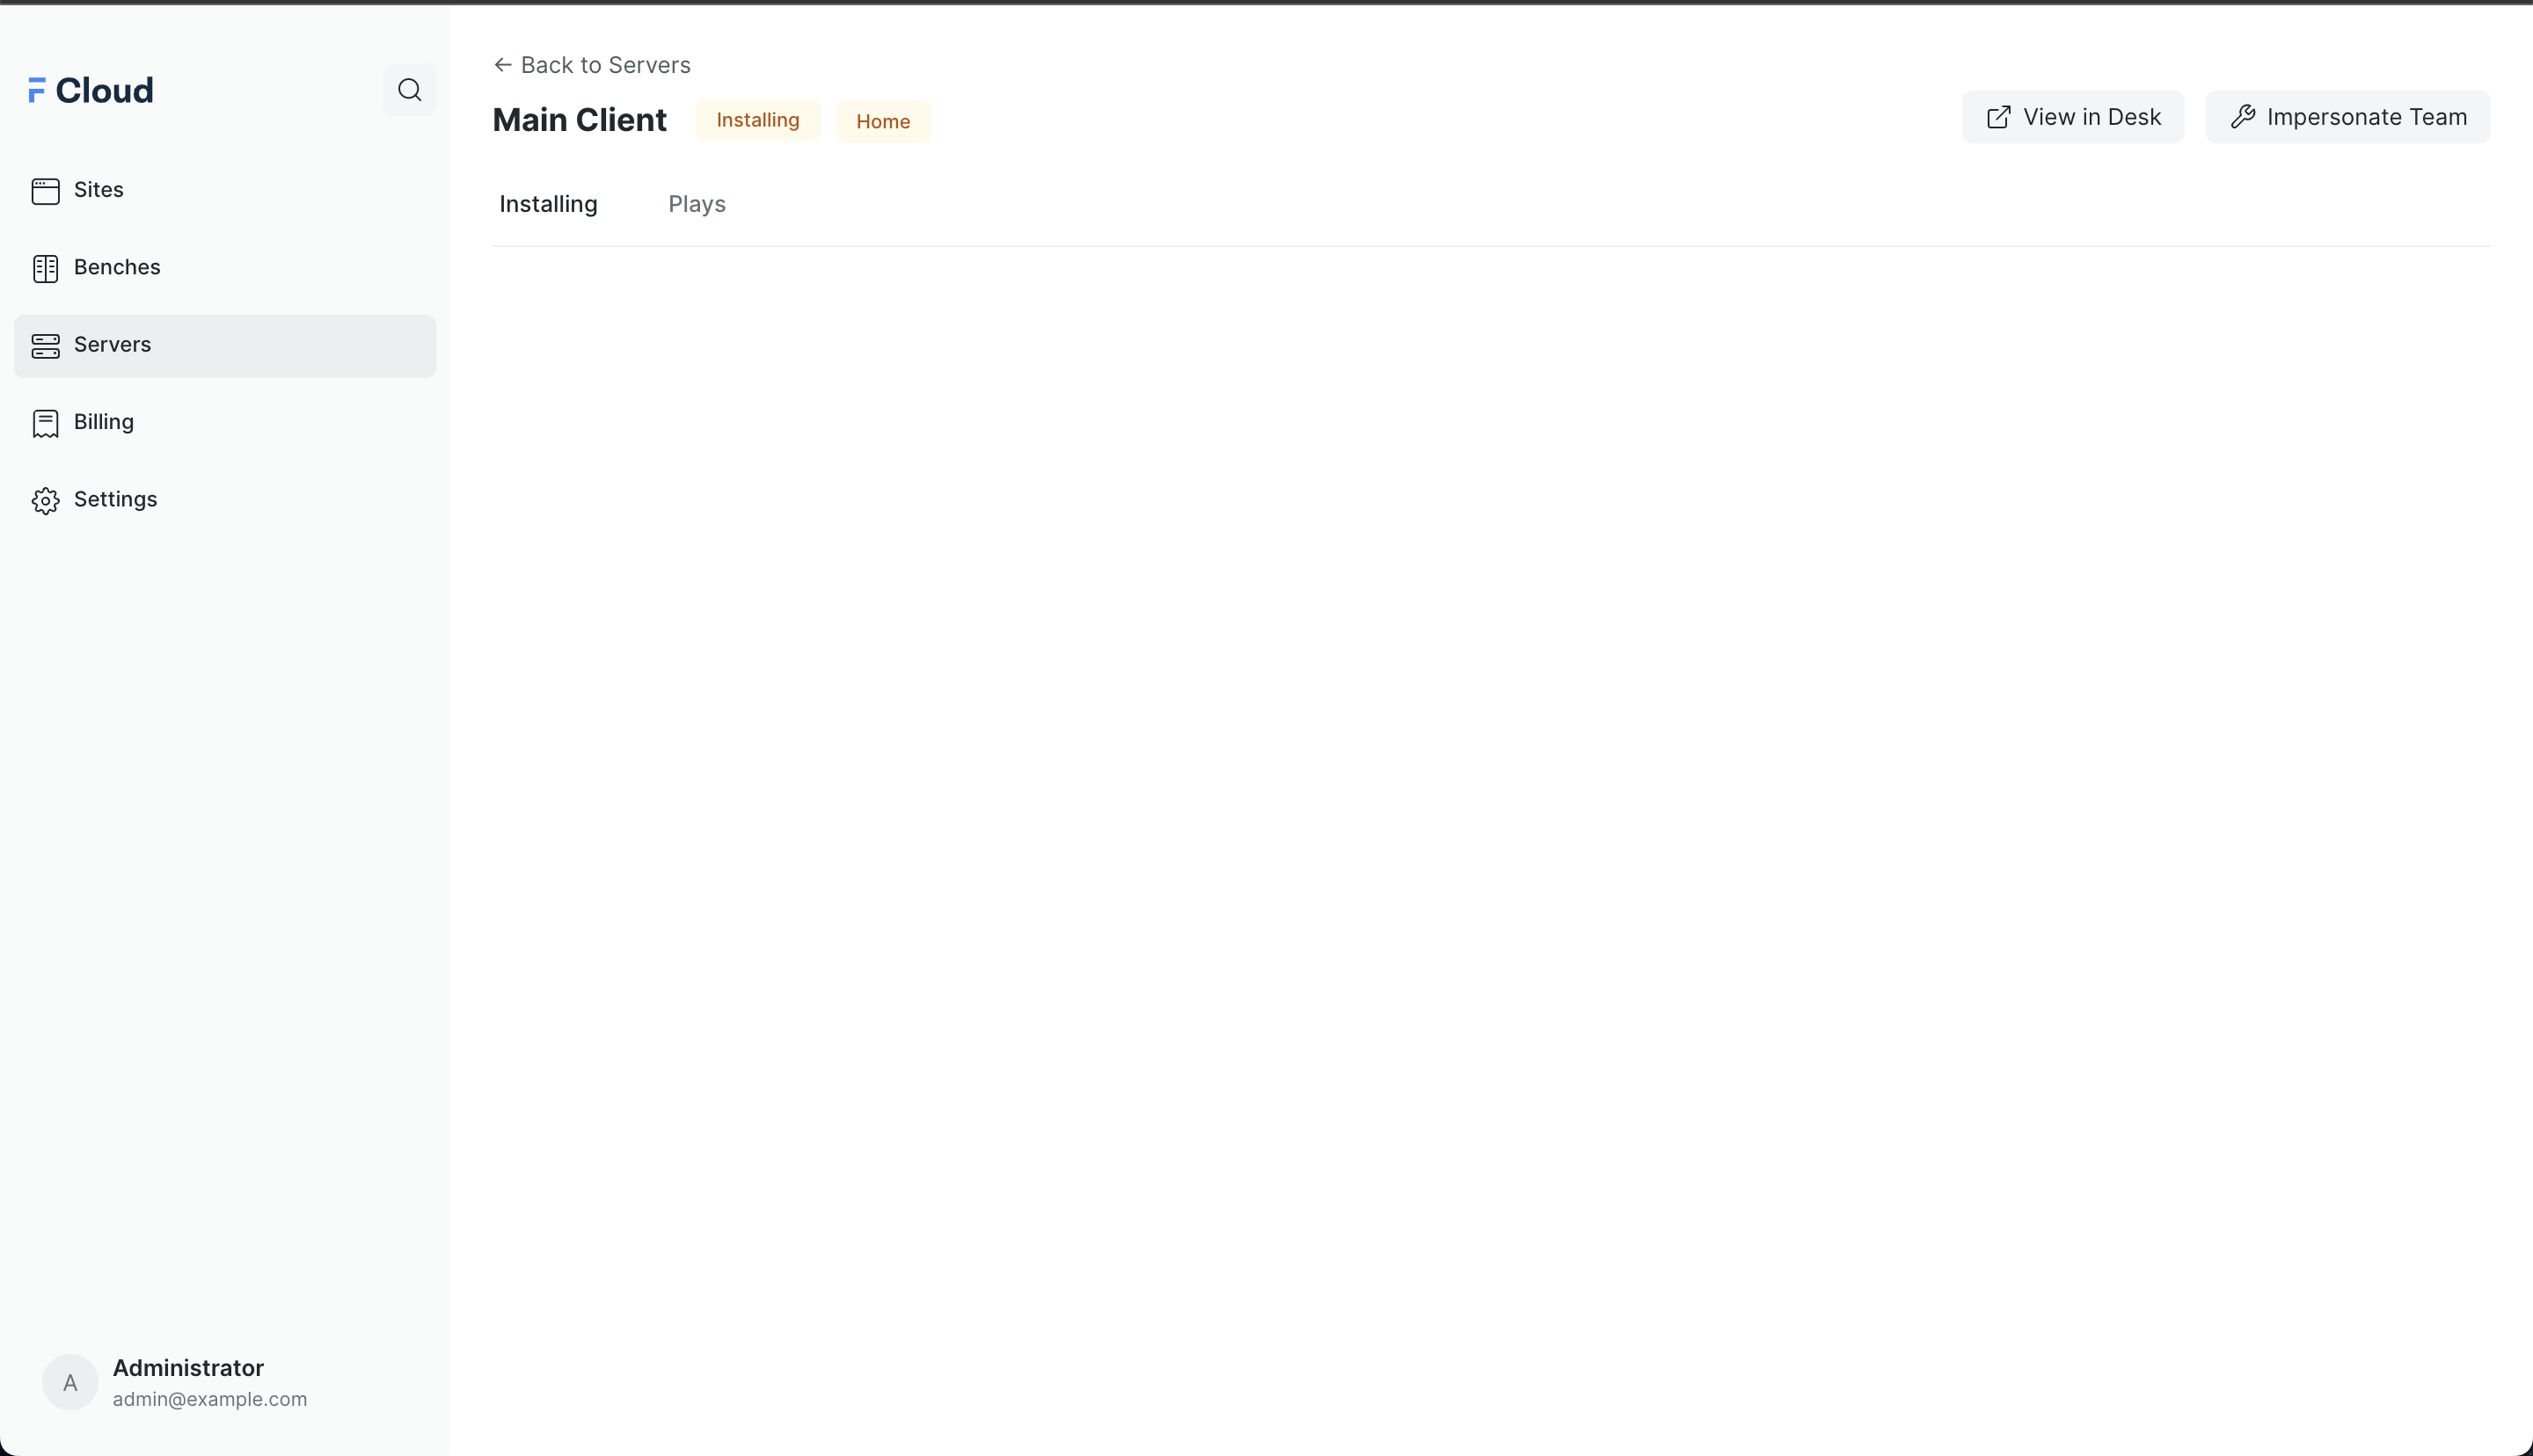The image size is (2533, 1456).
Task: Switch to the Plays tab
Action: [x=696, y=204]
